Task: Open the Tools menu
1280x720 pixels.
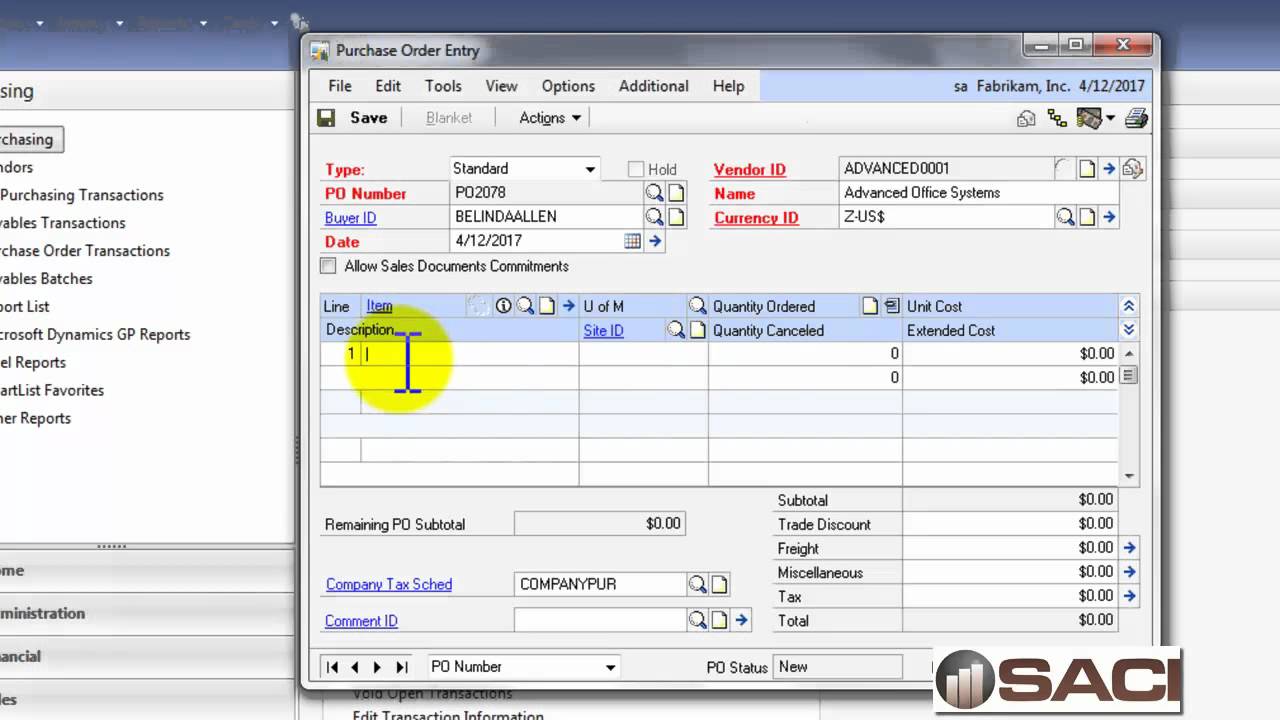Action: 443,86
